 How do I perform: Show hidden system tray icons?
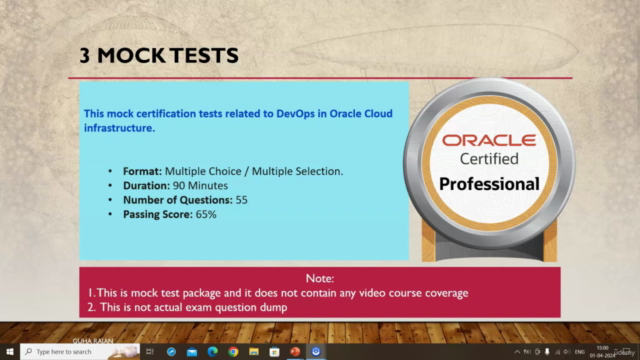click(x=517, y=351)
